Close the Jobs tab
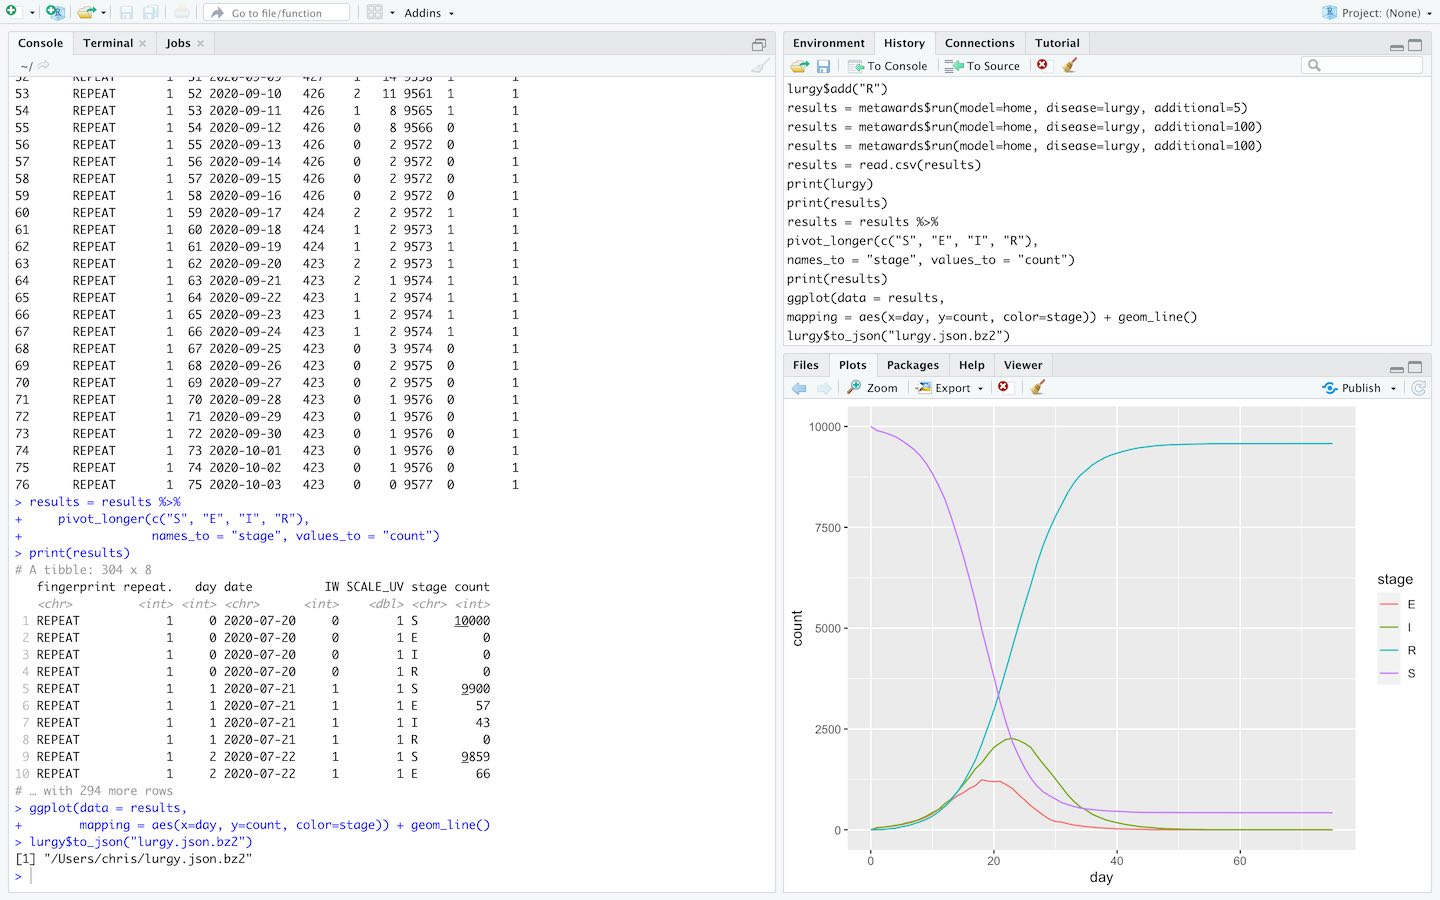The height and width of the screenshot is (900, 1440). (x=200, y=43)
